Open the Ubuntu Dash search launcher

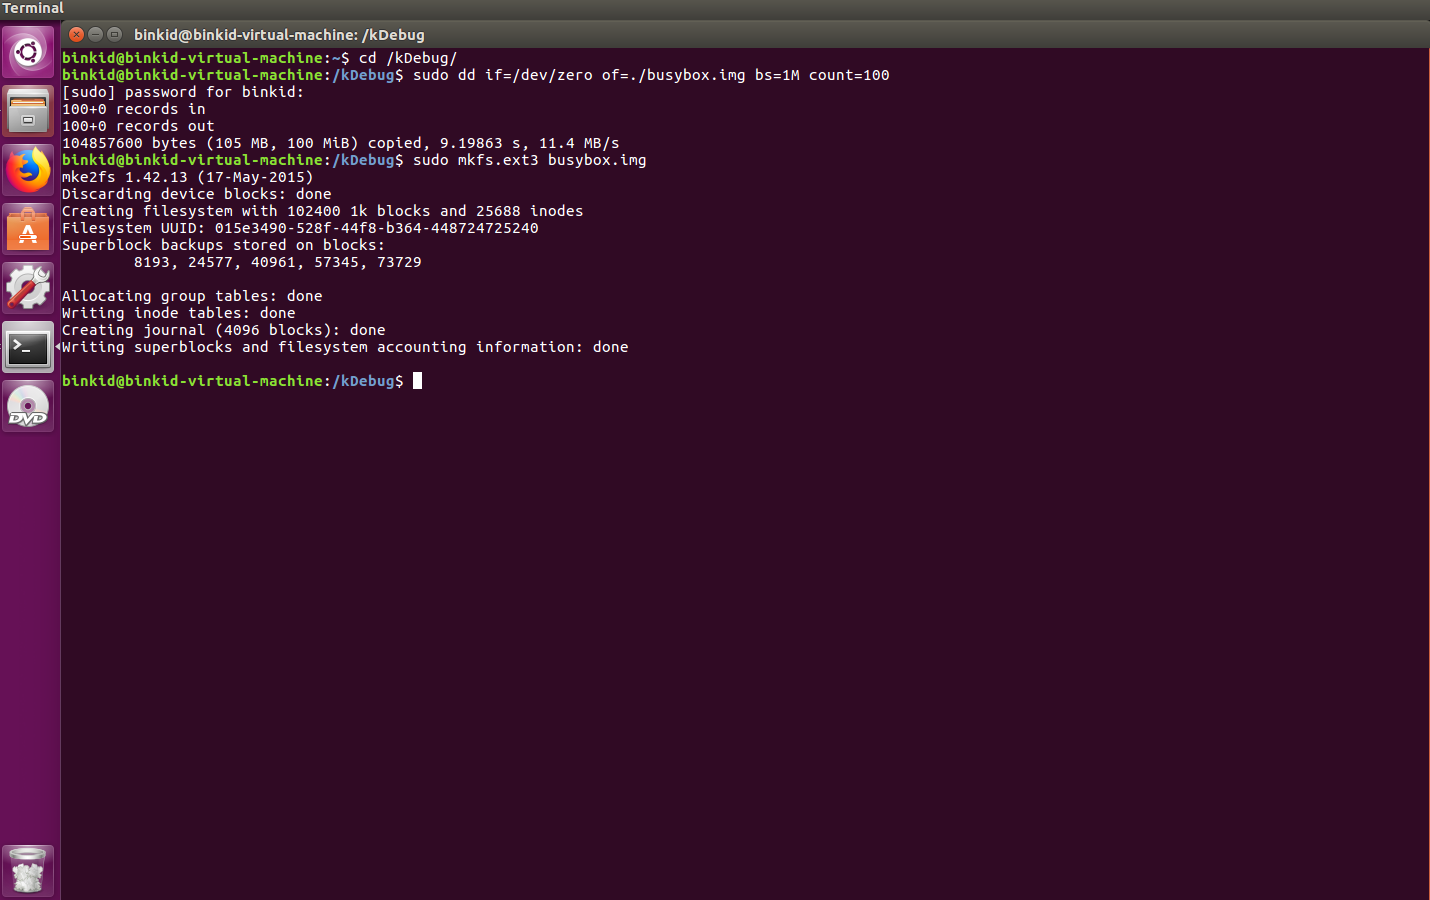point(28,51)
